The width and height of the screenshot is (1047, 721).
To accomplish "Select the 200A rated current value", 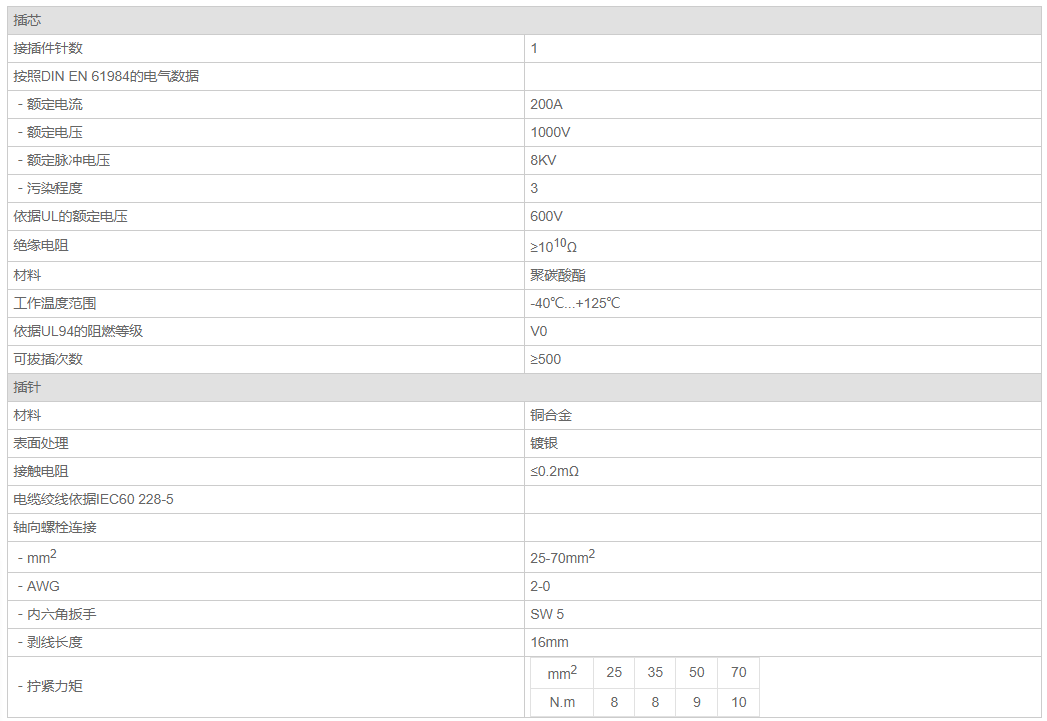I will [546, 104].
